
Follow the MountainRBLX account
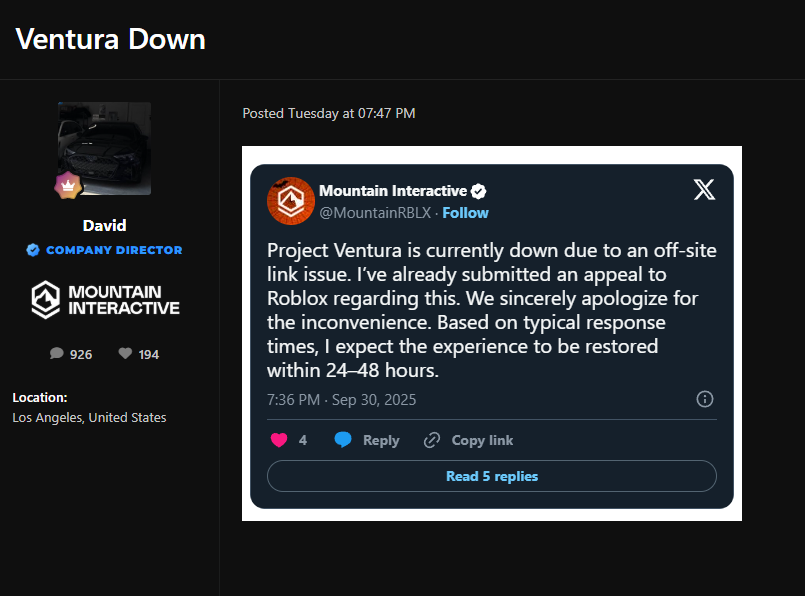point(465,213)
